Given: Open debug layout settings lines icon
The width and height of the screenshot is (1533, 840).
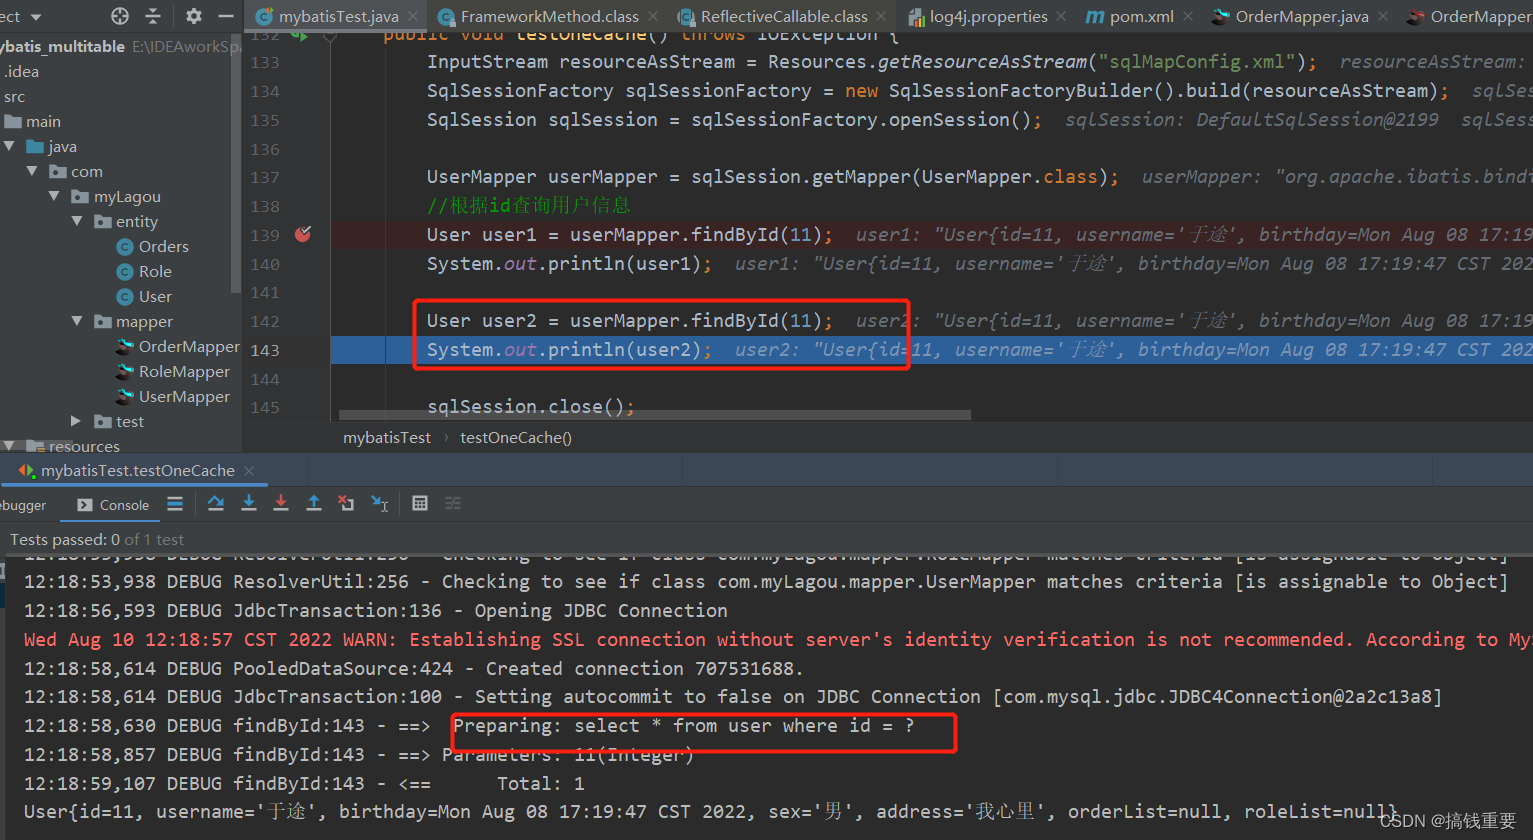Looking at the screenshot, I should tap(175, 504).
